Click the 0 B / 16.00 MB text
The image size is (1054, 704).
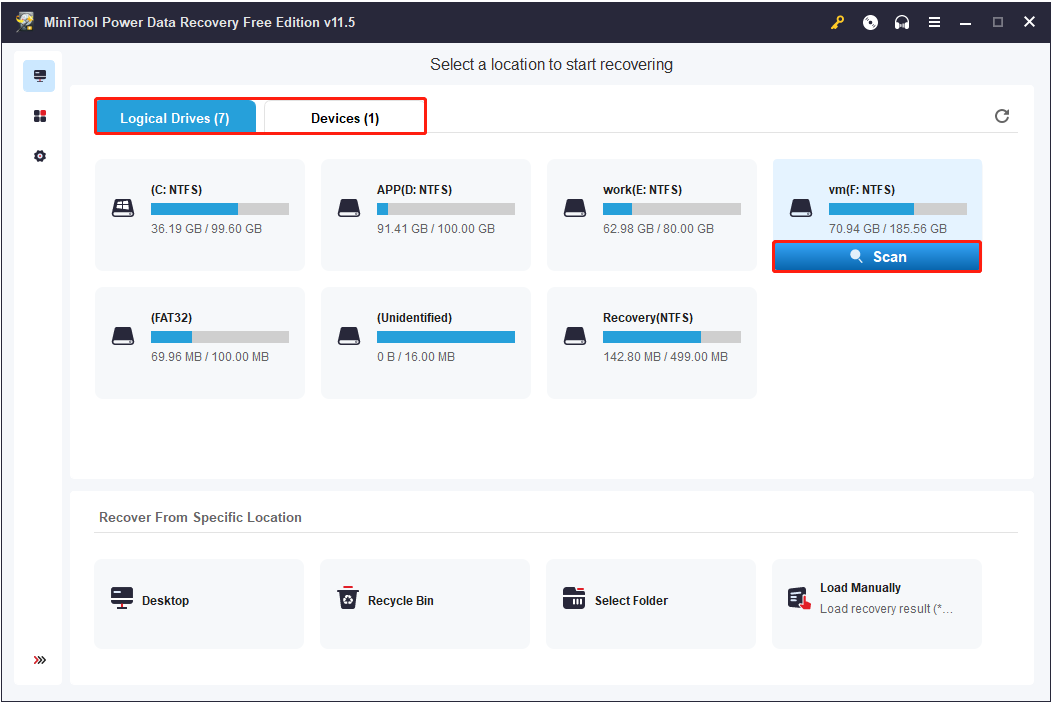point(415,356)
